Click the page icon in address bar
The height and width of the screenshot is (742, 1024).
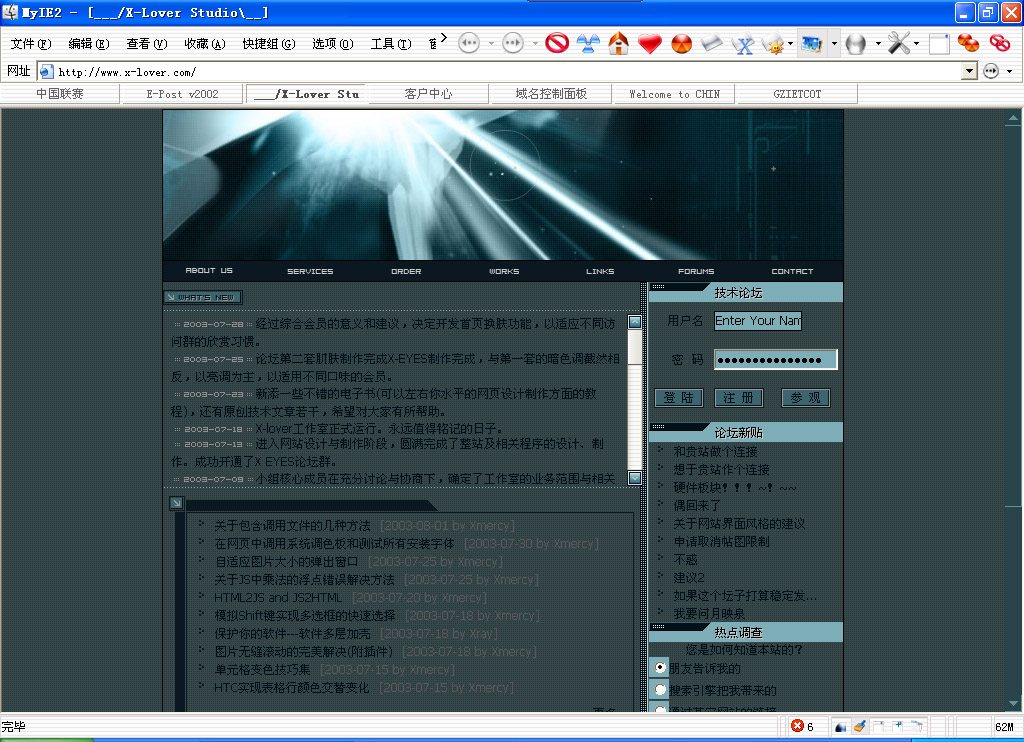(46, 71)
